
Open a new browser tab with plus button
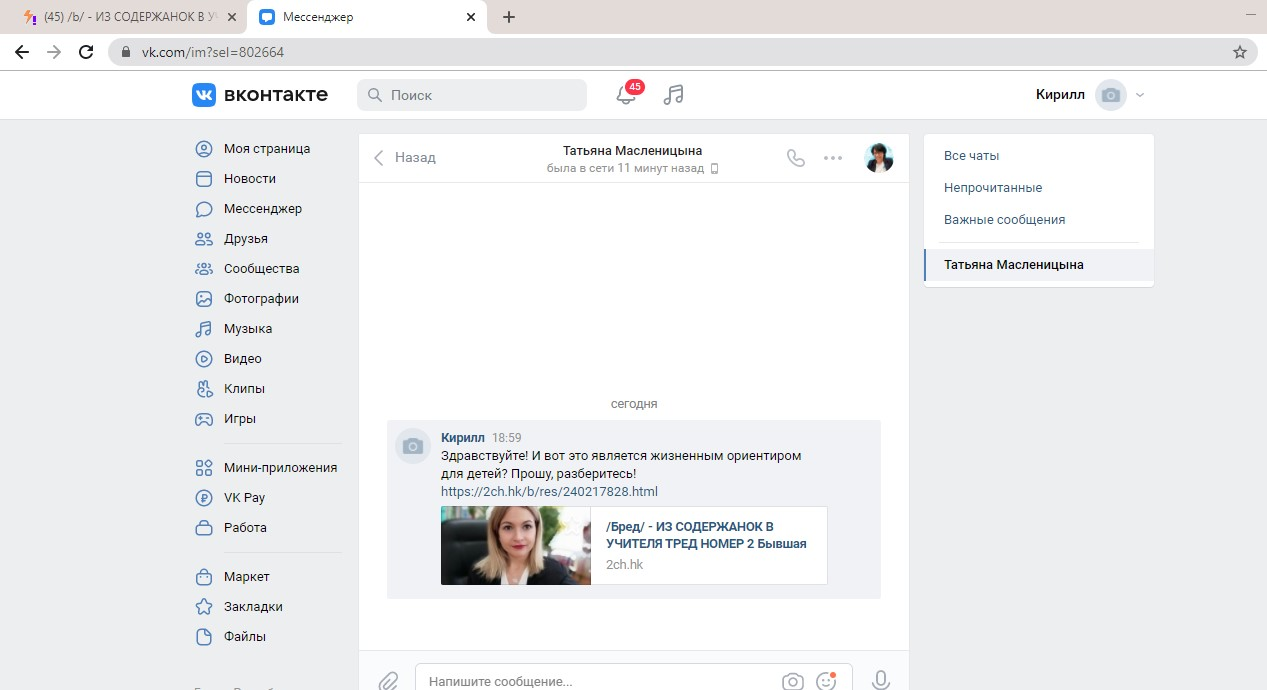point(509,17)
